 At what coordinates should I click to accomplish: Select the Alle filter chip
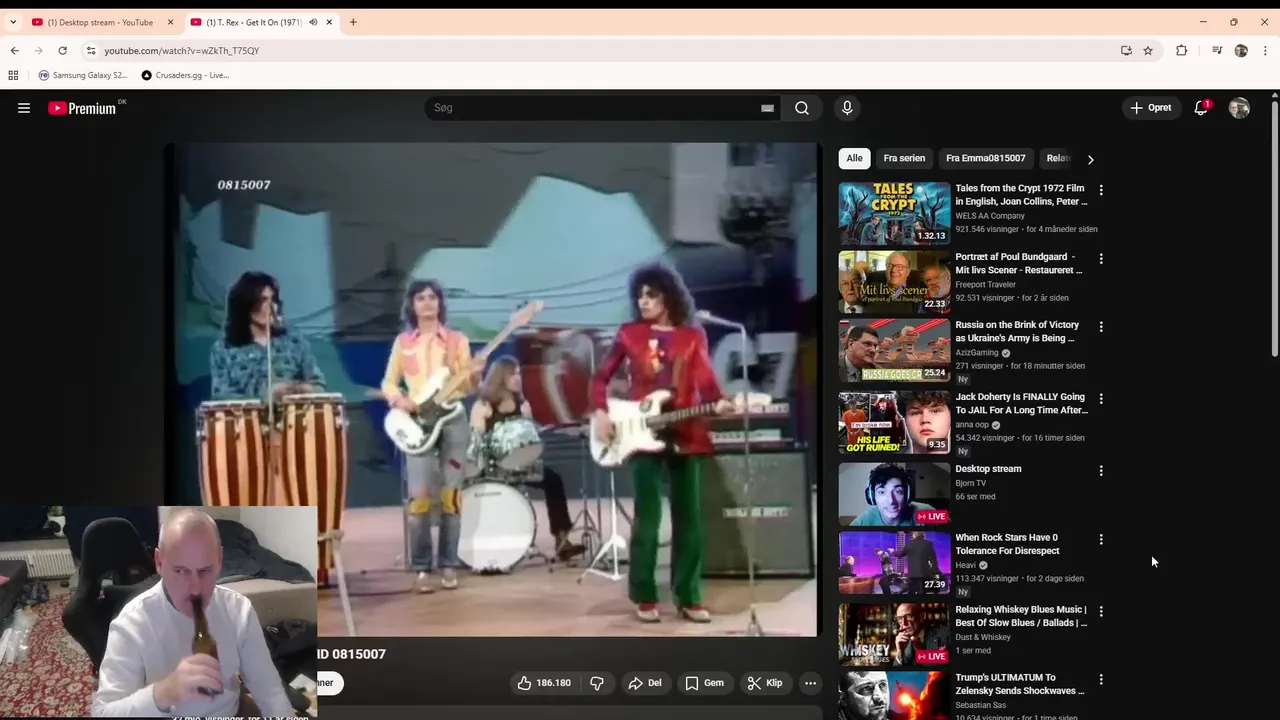tap(854, 158)
